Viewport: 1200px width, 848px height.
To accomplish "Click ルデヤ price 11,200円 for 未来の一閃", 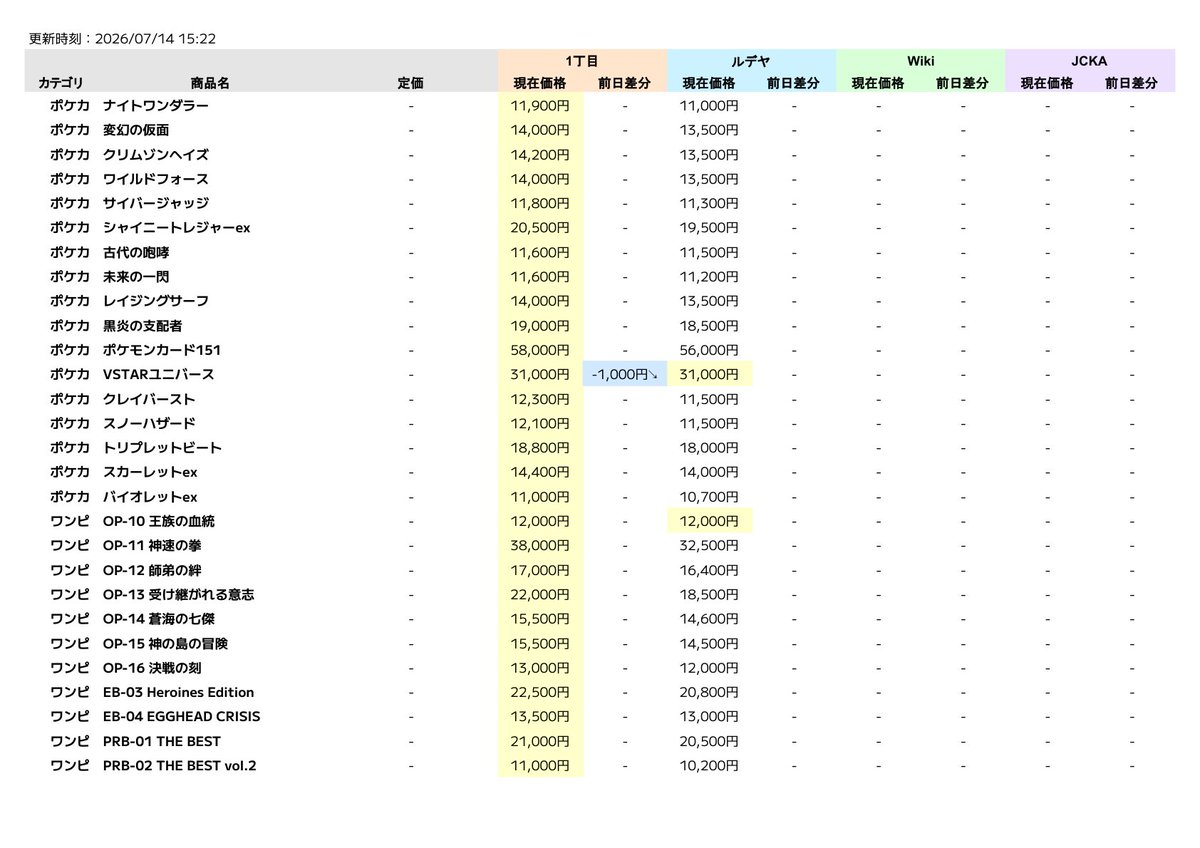I will tap(709, 276).
